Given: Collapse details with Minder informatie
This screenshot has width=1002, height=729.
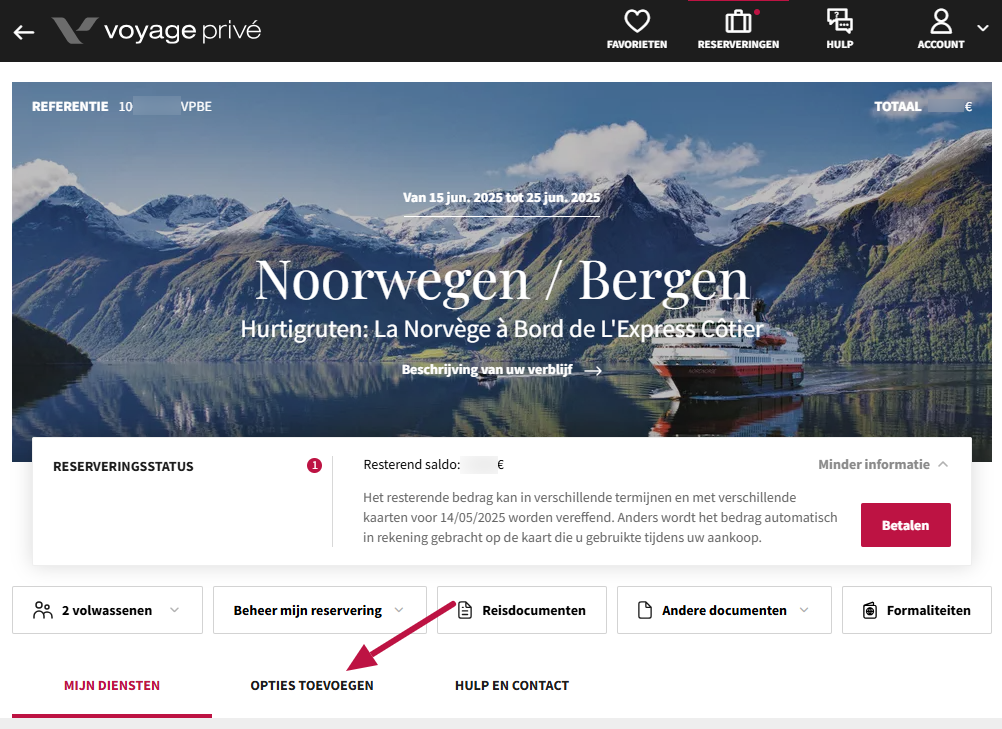Looking at the screenshot, I should [x=883, y=464].
